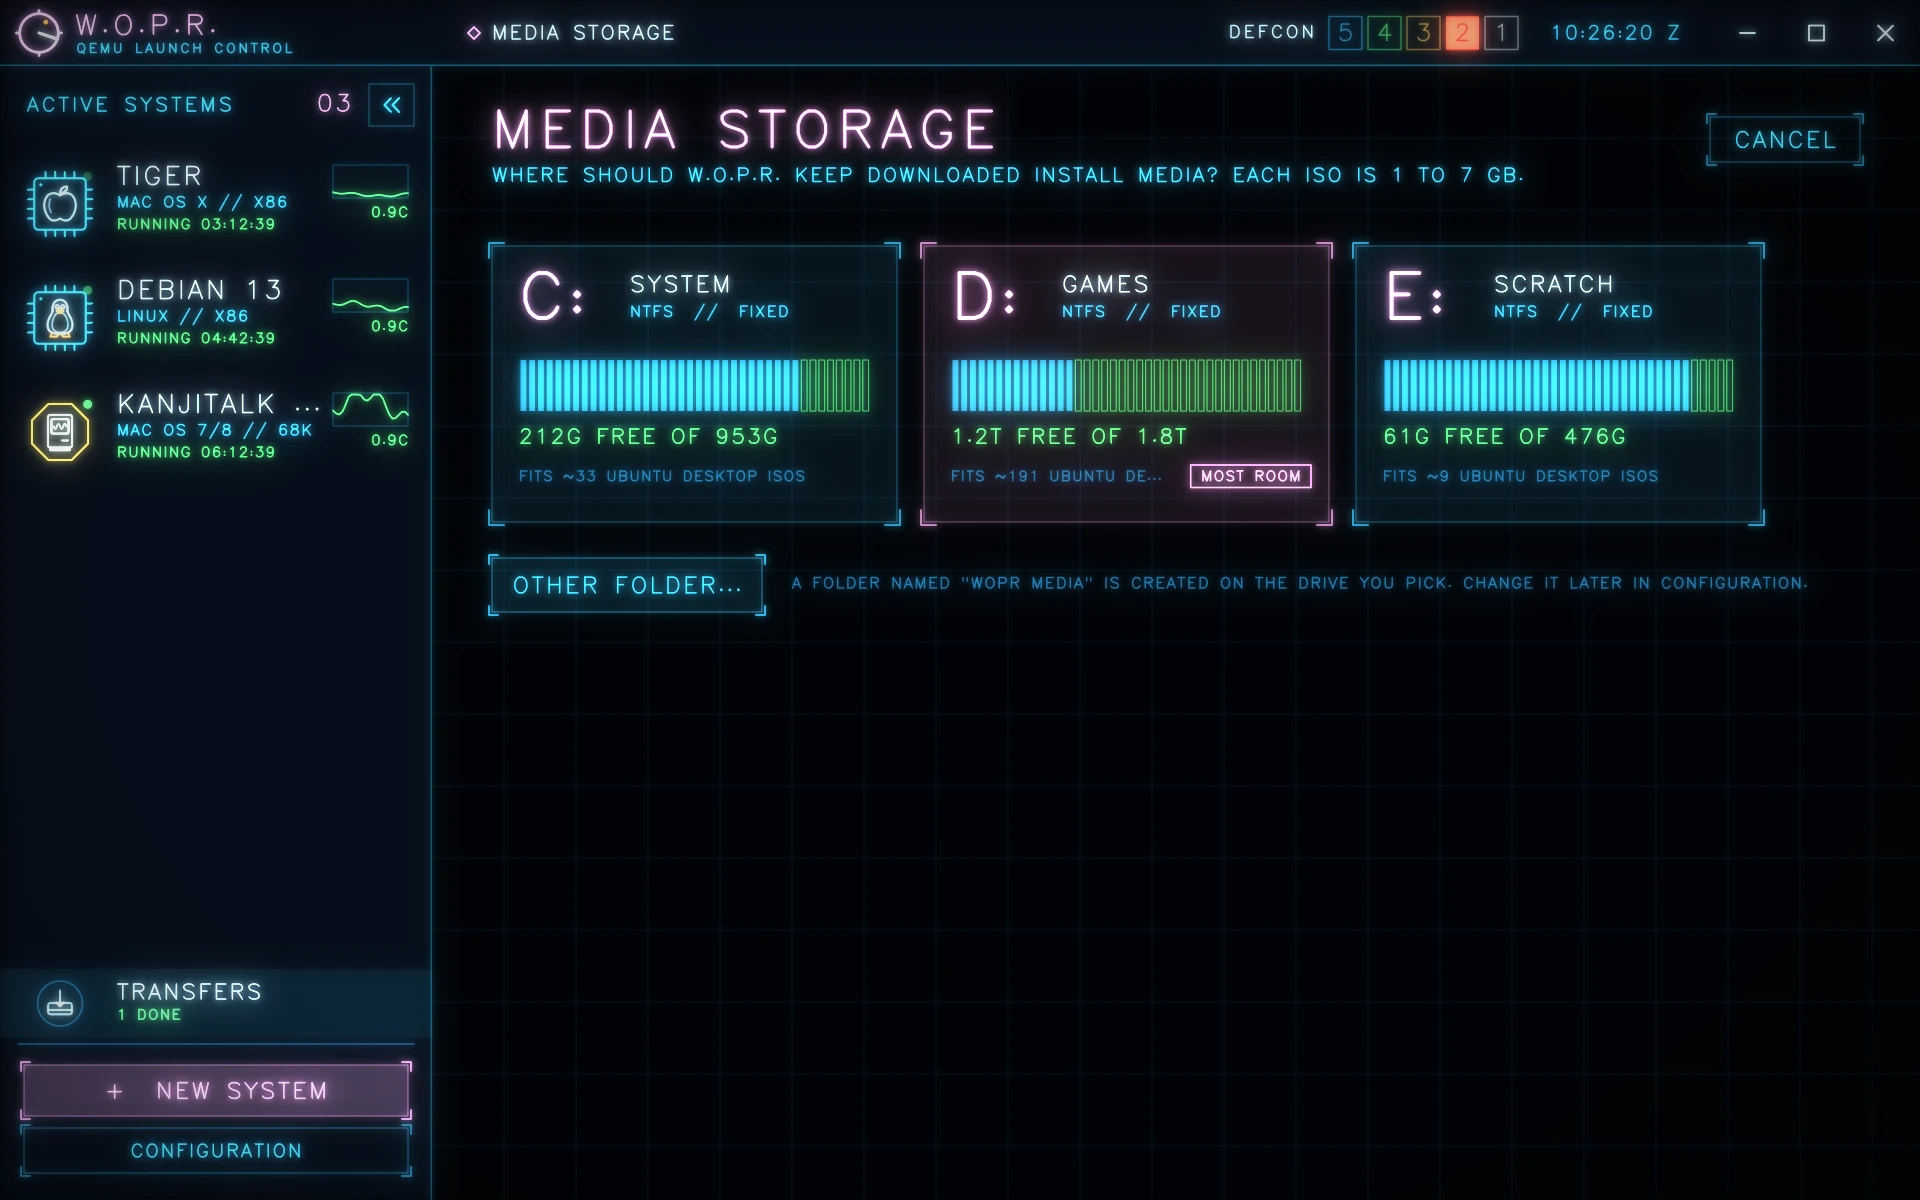Minimize the W.O.P.R. window
The height and width of the screenshot is (1200, 1920).
(1747, 33)
